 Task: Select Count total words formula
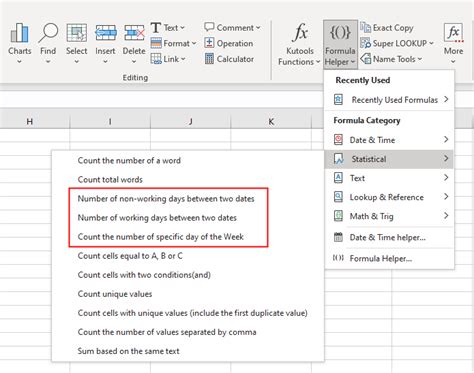click(110, 180)
